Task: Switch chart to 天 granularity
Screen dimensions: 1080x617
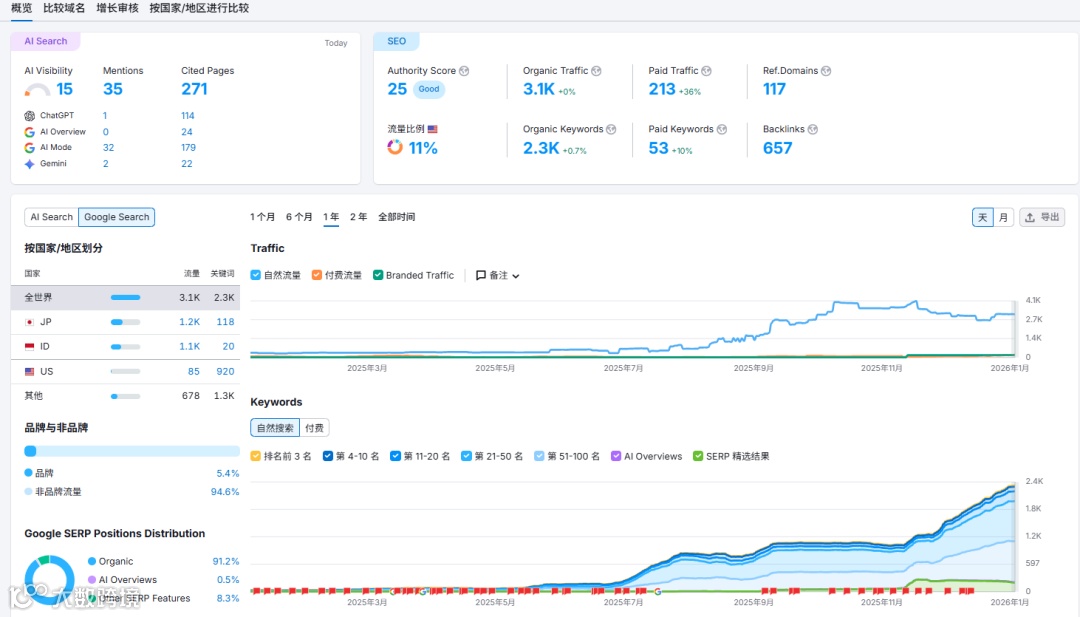Action: point(983,218)
